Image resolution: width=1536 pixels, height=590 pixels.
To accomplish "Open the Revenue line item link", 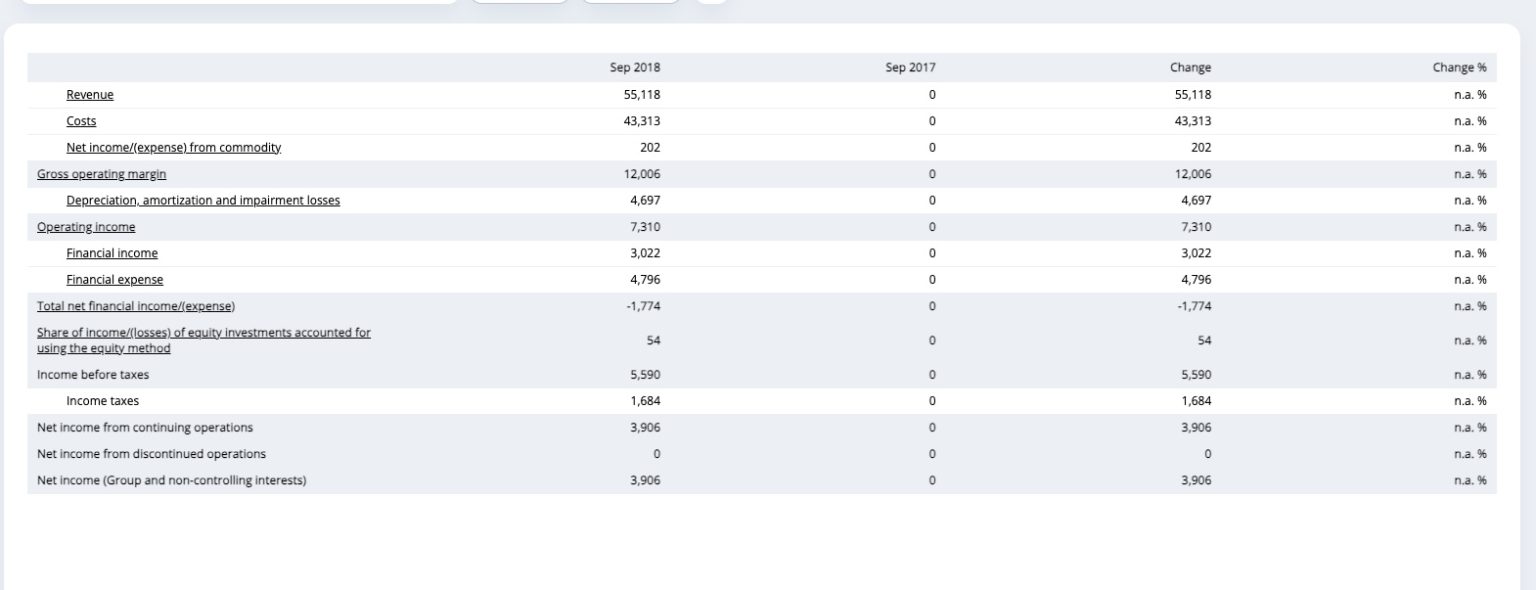I will 90,95.
